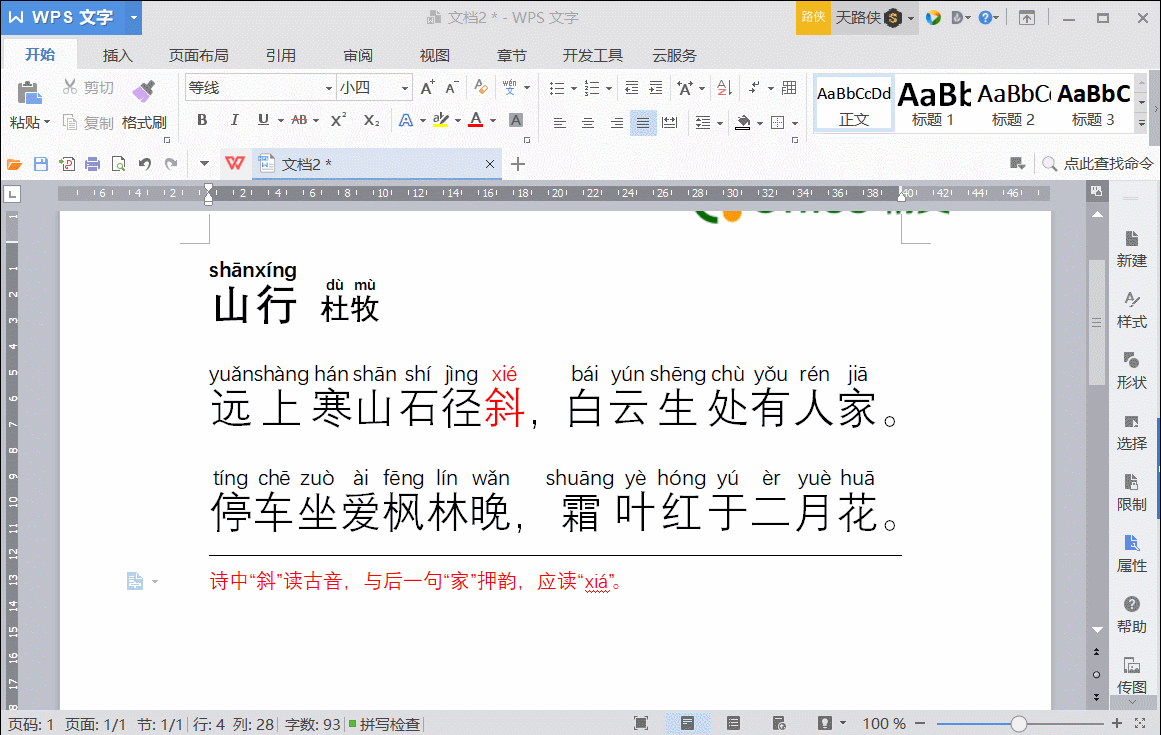Switch to the 开发工具 tab
Viewport: 1161px width, 735px height.
tap(592, 56)
